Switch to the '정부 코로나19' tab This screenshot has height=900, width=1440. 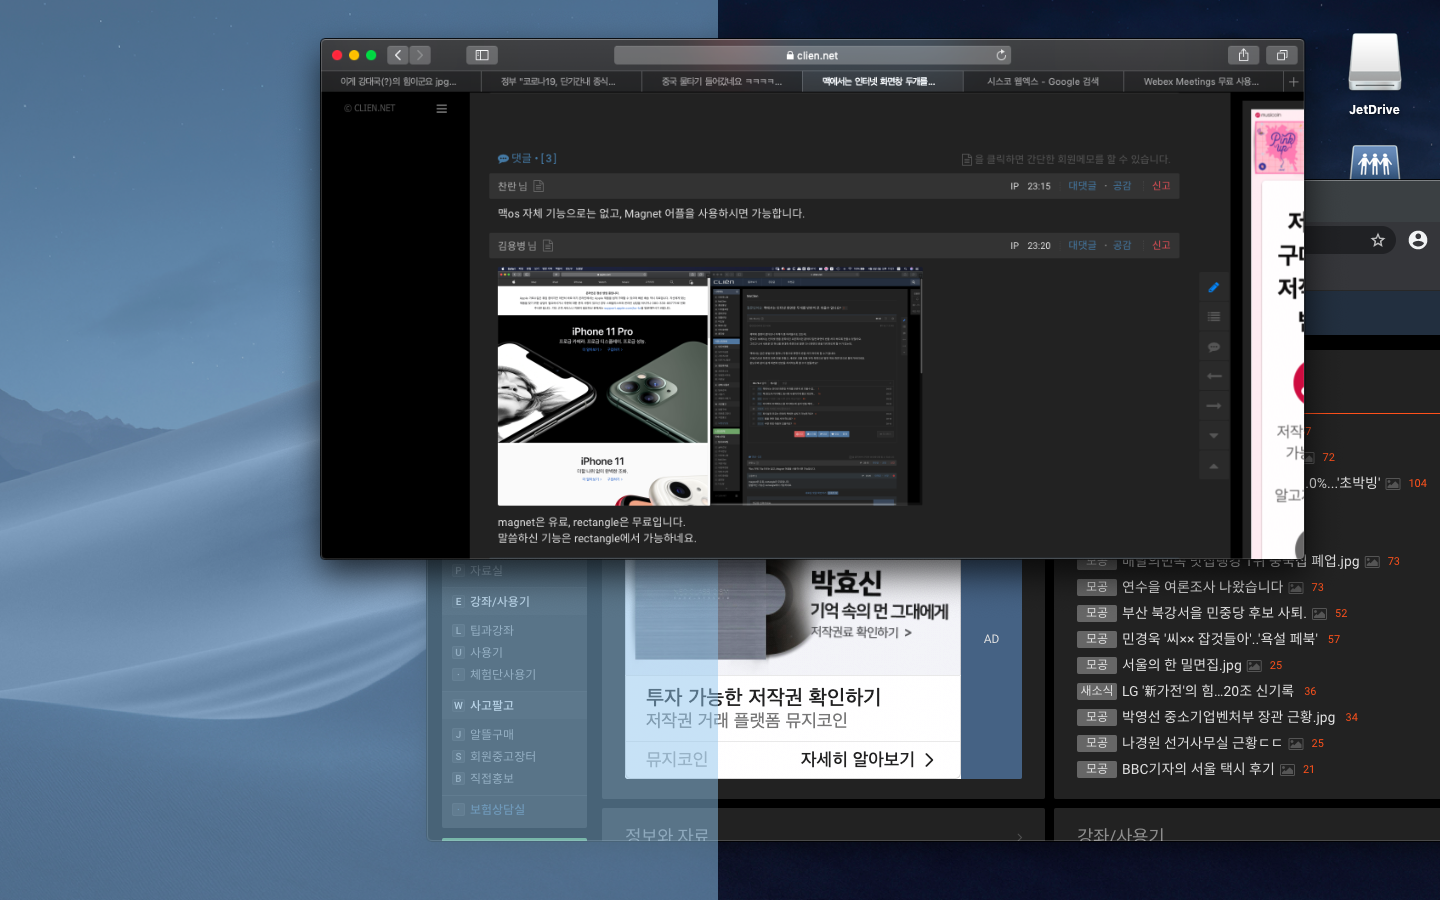pos(561,82)
